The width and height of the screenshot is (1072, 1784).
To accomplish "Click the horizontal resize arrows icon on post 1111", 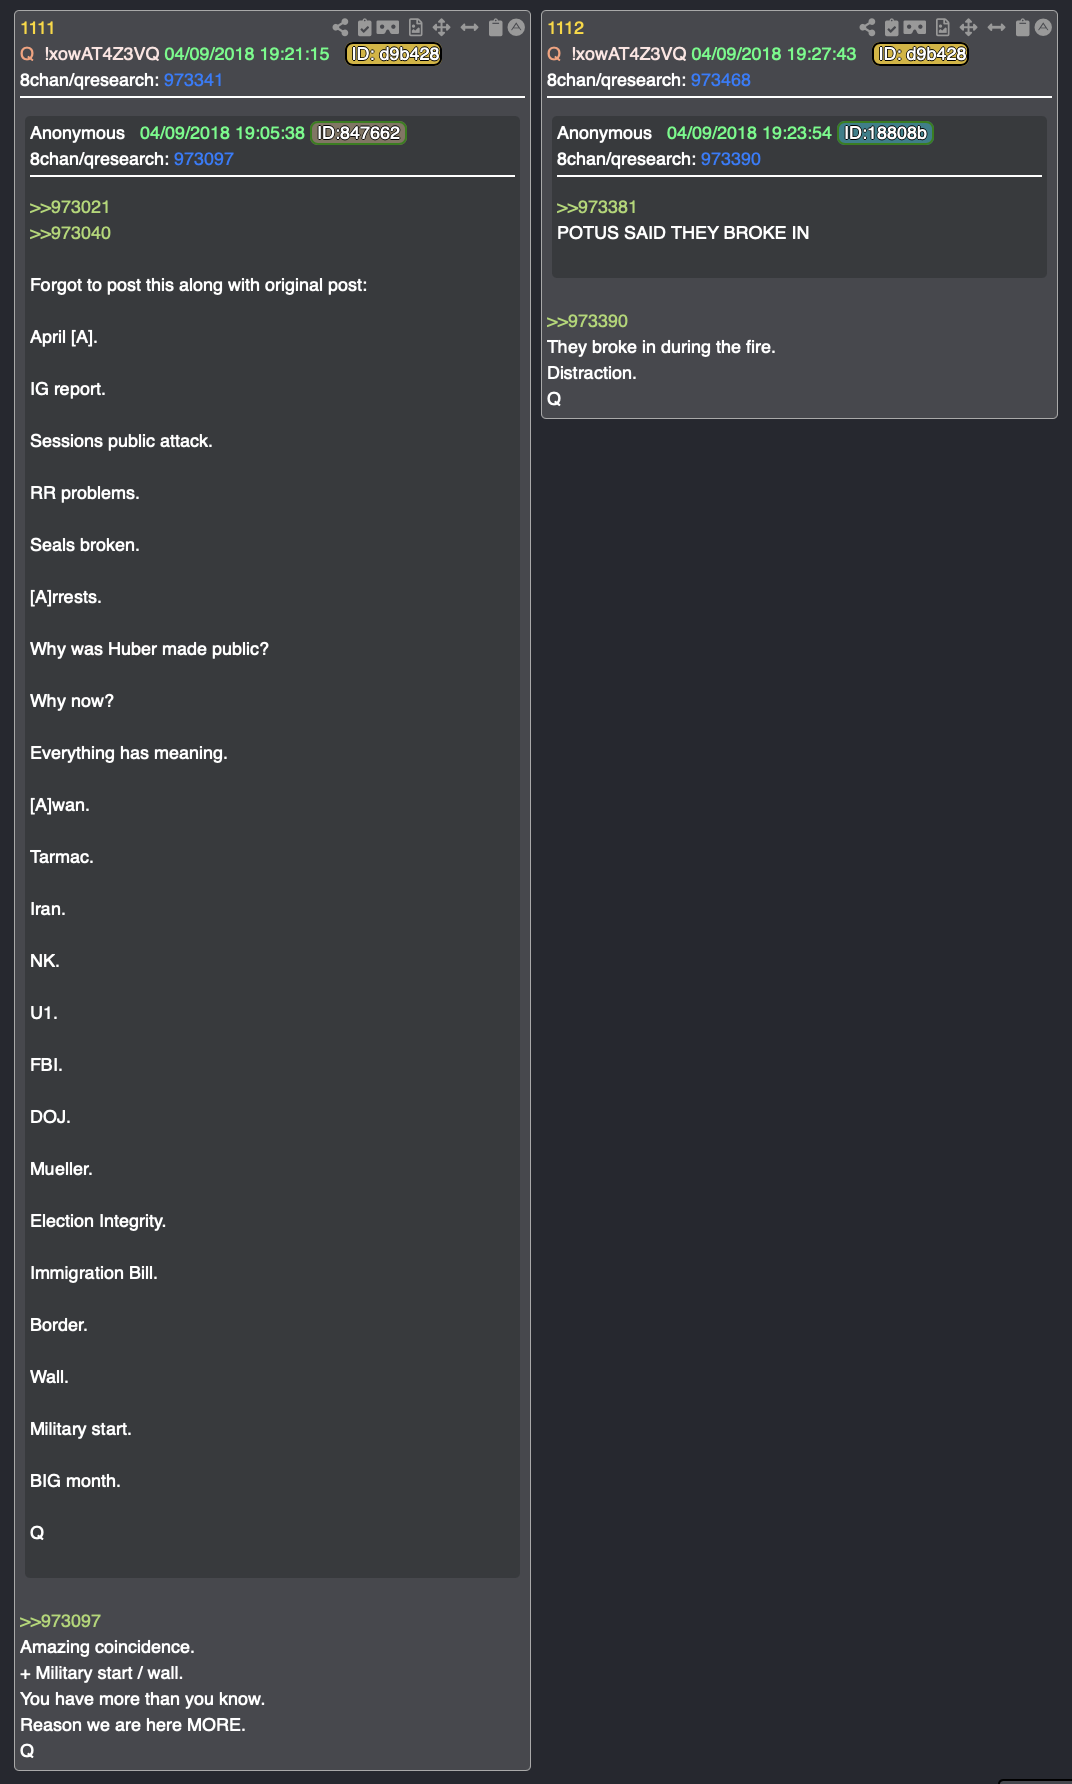I will point(469,28).
